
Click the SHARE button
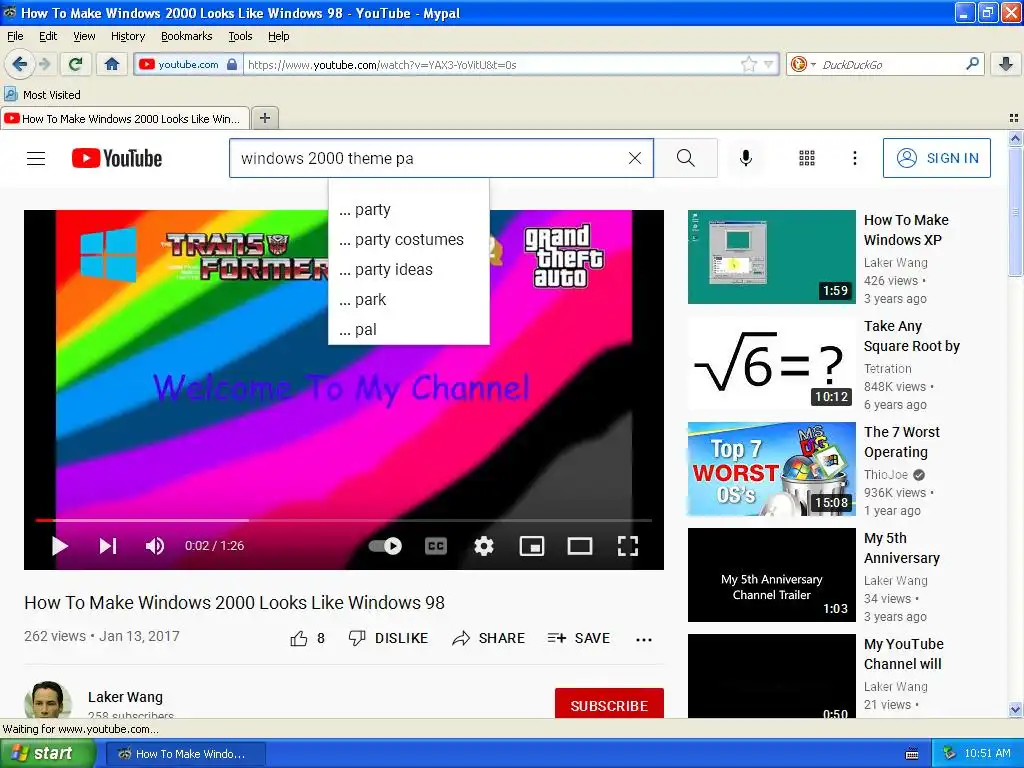tap(488, 638)
